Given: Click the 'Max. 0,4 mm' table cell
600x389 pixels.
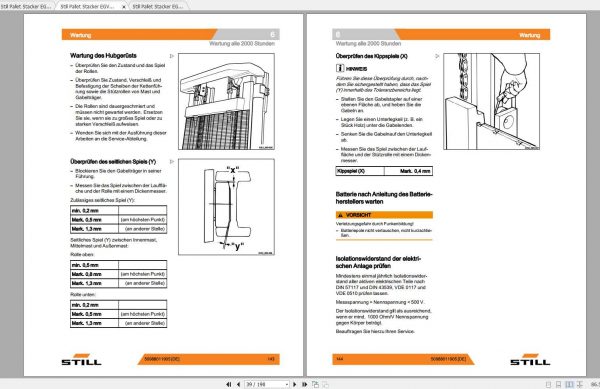Looking at the screenshot, I should 408,171.
